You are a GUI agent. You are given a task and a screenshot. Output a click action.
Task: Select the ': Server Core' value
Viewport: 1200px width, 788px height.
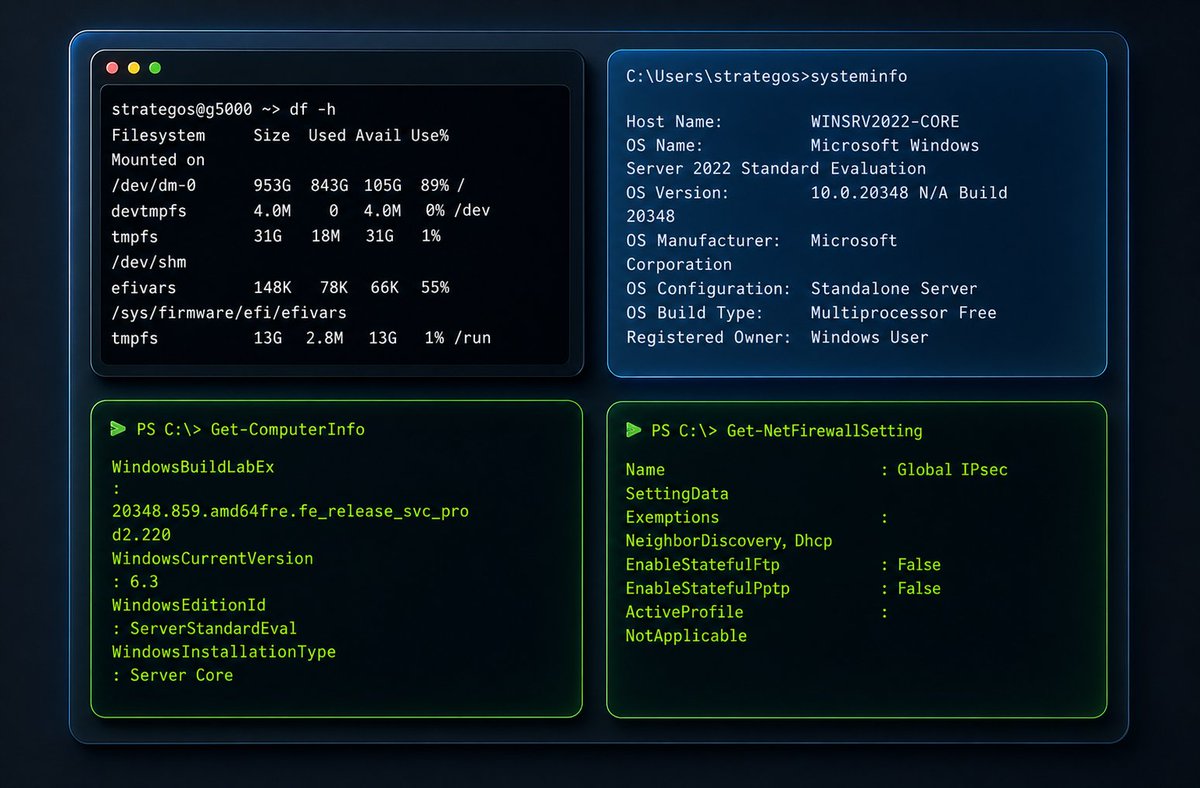[x=172, y=676]
